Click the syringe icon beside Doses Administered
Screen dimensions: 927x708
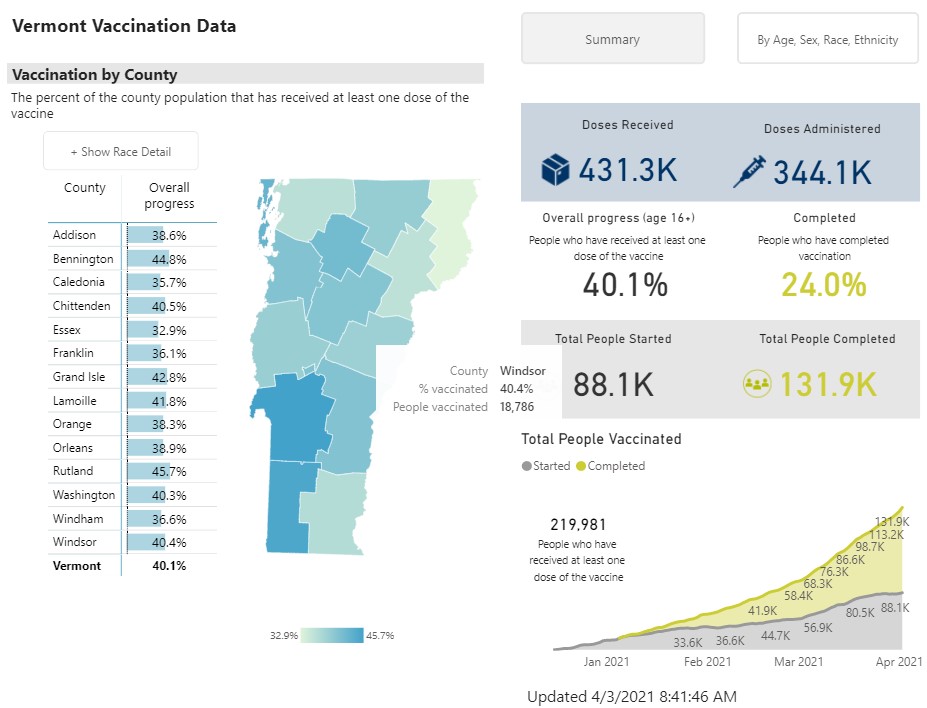[x=750, y=171]
